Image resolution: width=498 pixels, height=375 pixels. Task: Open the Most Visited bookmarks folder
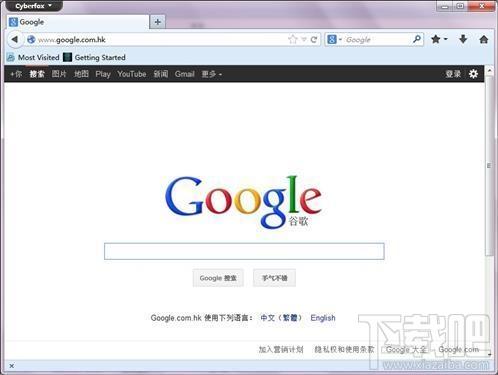[33, 57]
